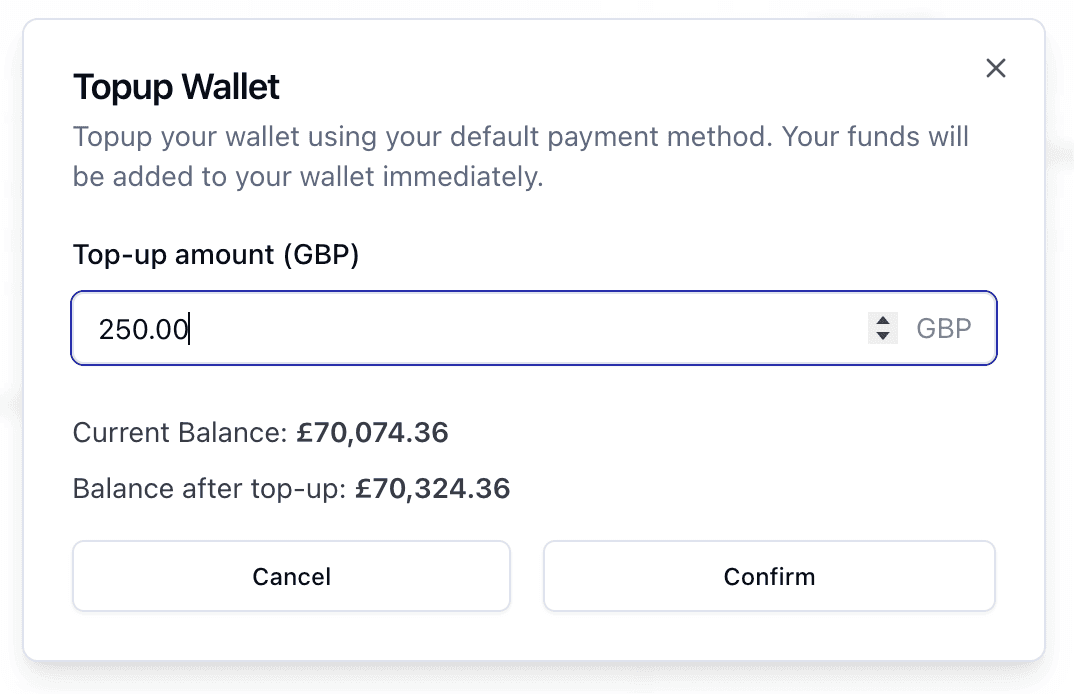Click the £70,324.36 projected balance value

[x=432, y=489]
